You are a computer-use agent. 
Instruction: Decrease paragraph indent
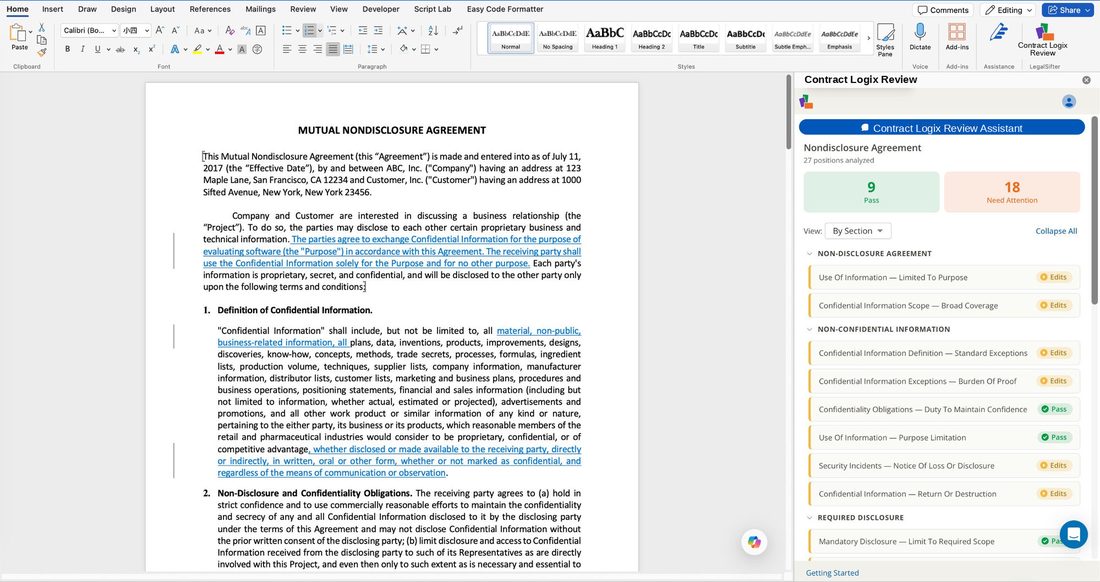(x=363, y=30)
